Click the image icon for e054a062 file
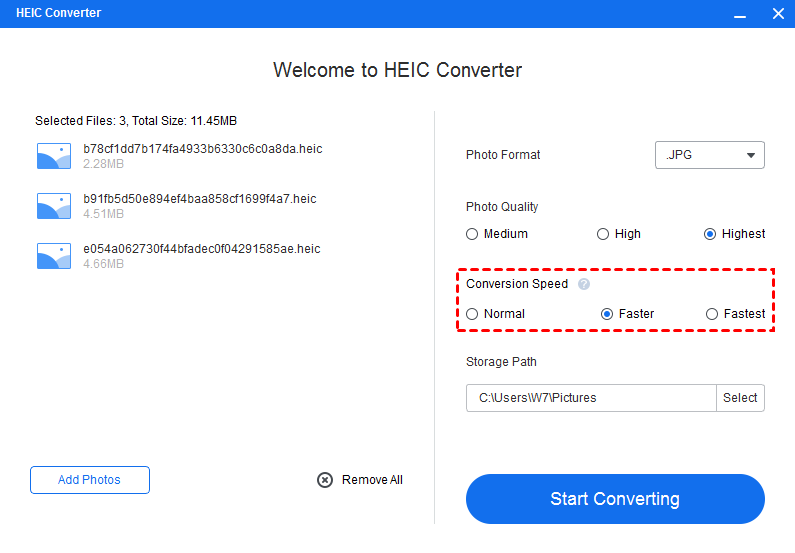This screenshot has height=553, width=795. 53,256
